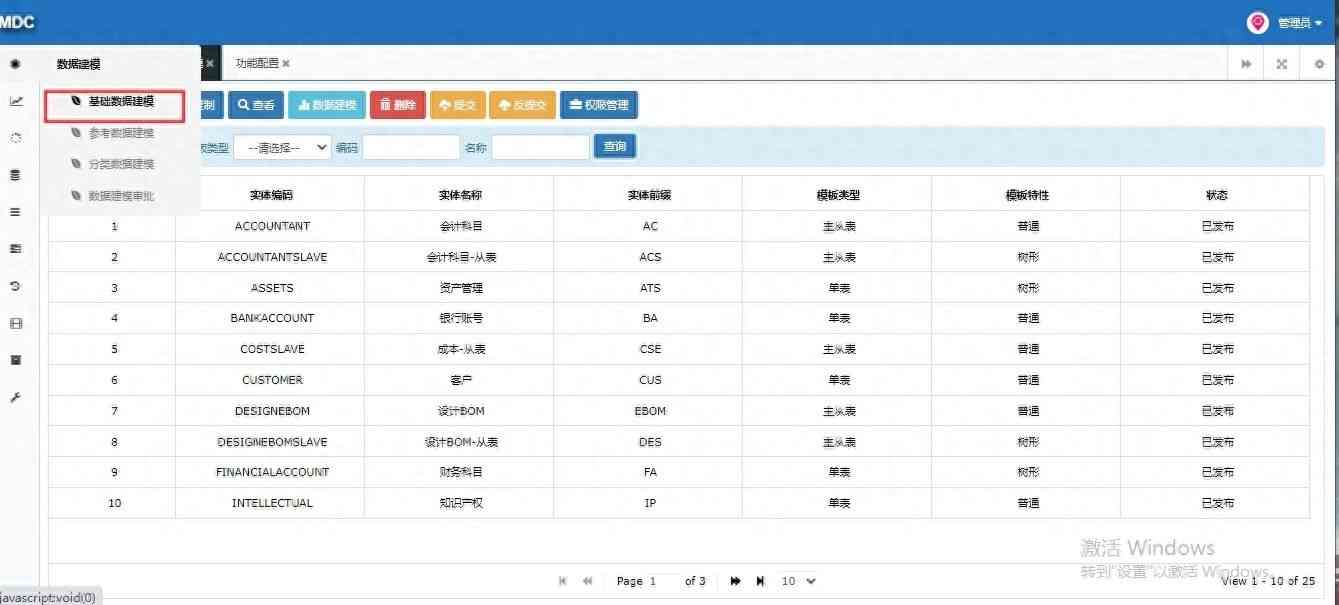Click the 反提交 unsubmit button
Image resolution: width=1339 pixels, height=605 pixels.
[522, 105]
